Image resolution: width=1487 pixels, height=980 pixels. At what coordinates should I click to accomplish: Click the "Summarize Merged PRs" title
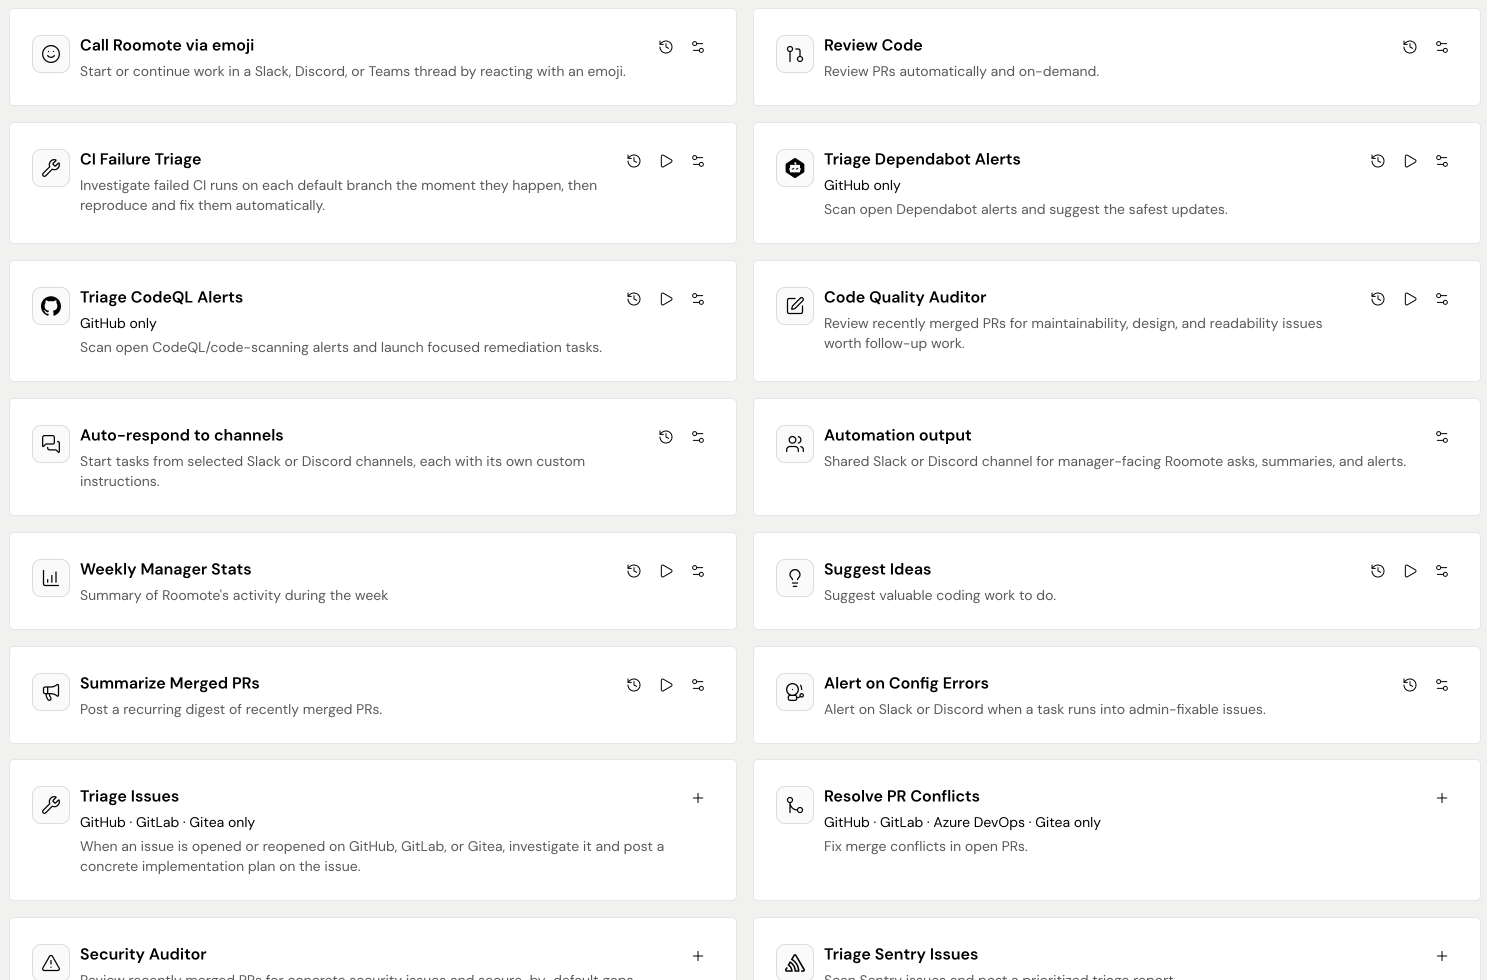coord(169,683)
